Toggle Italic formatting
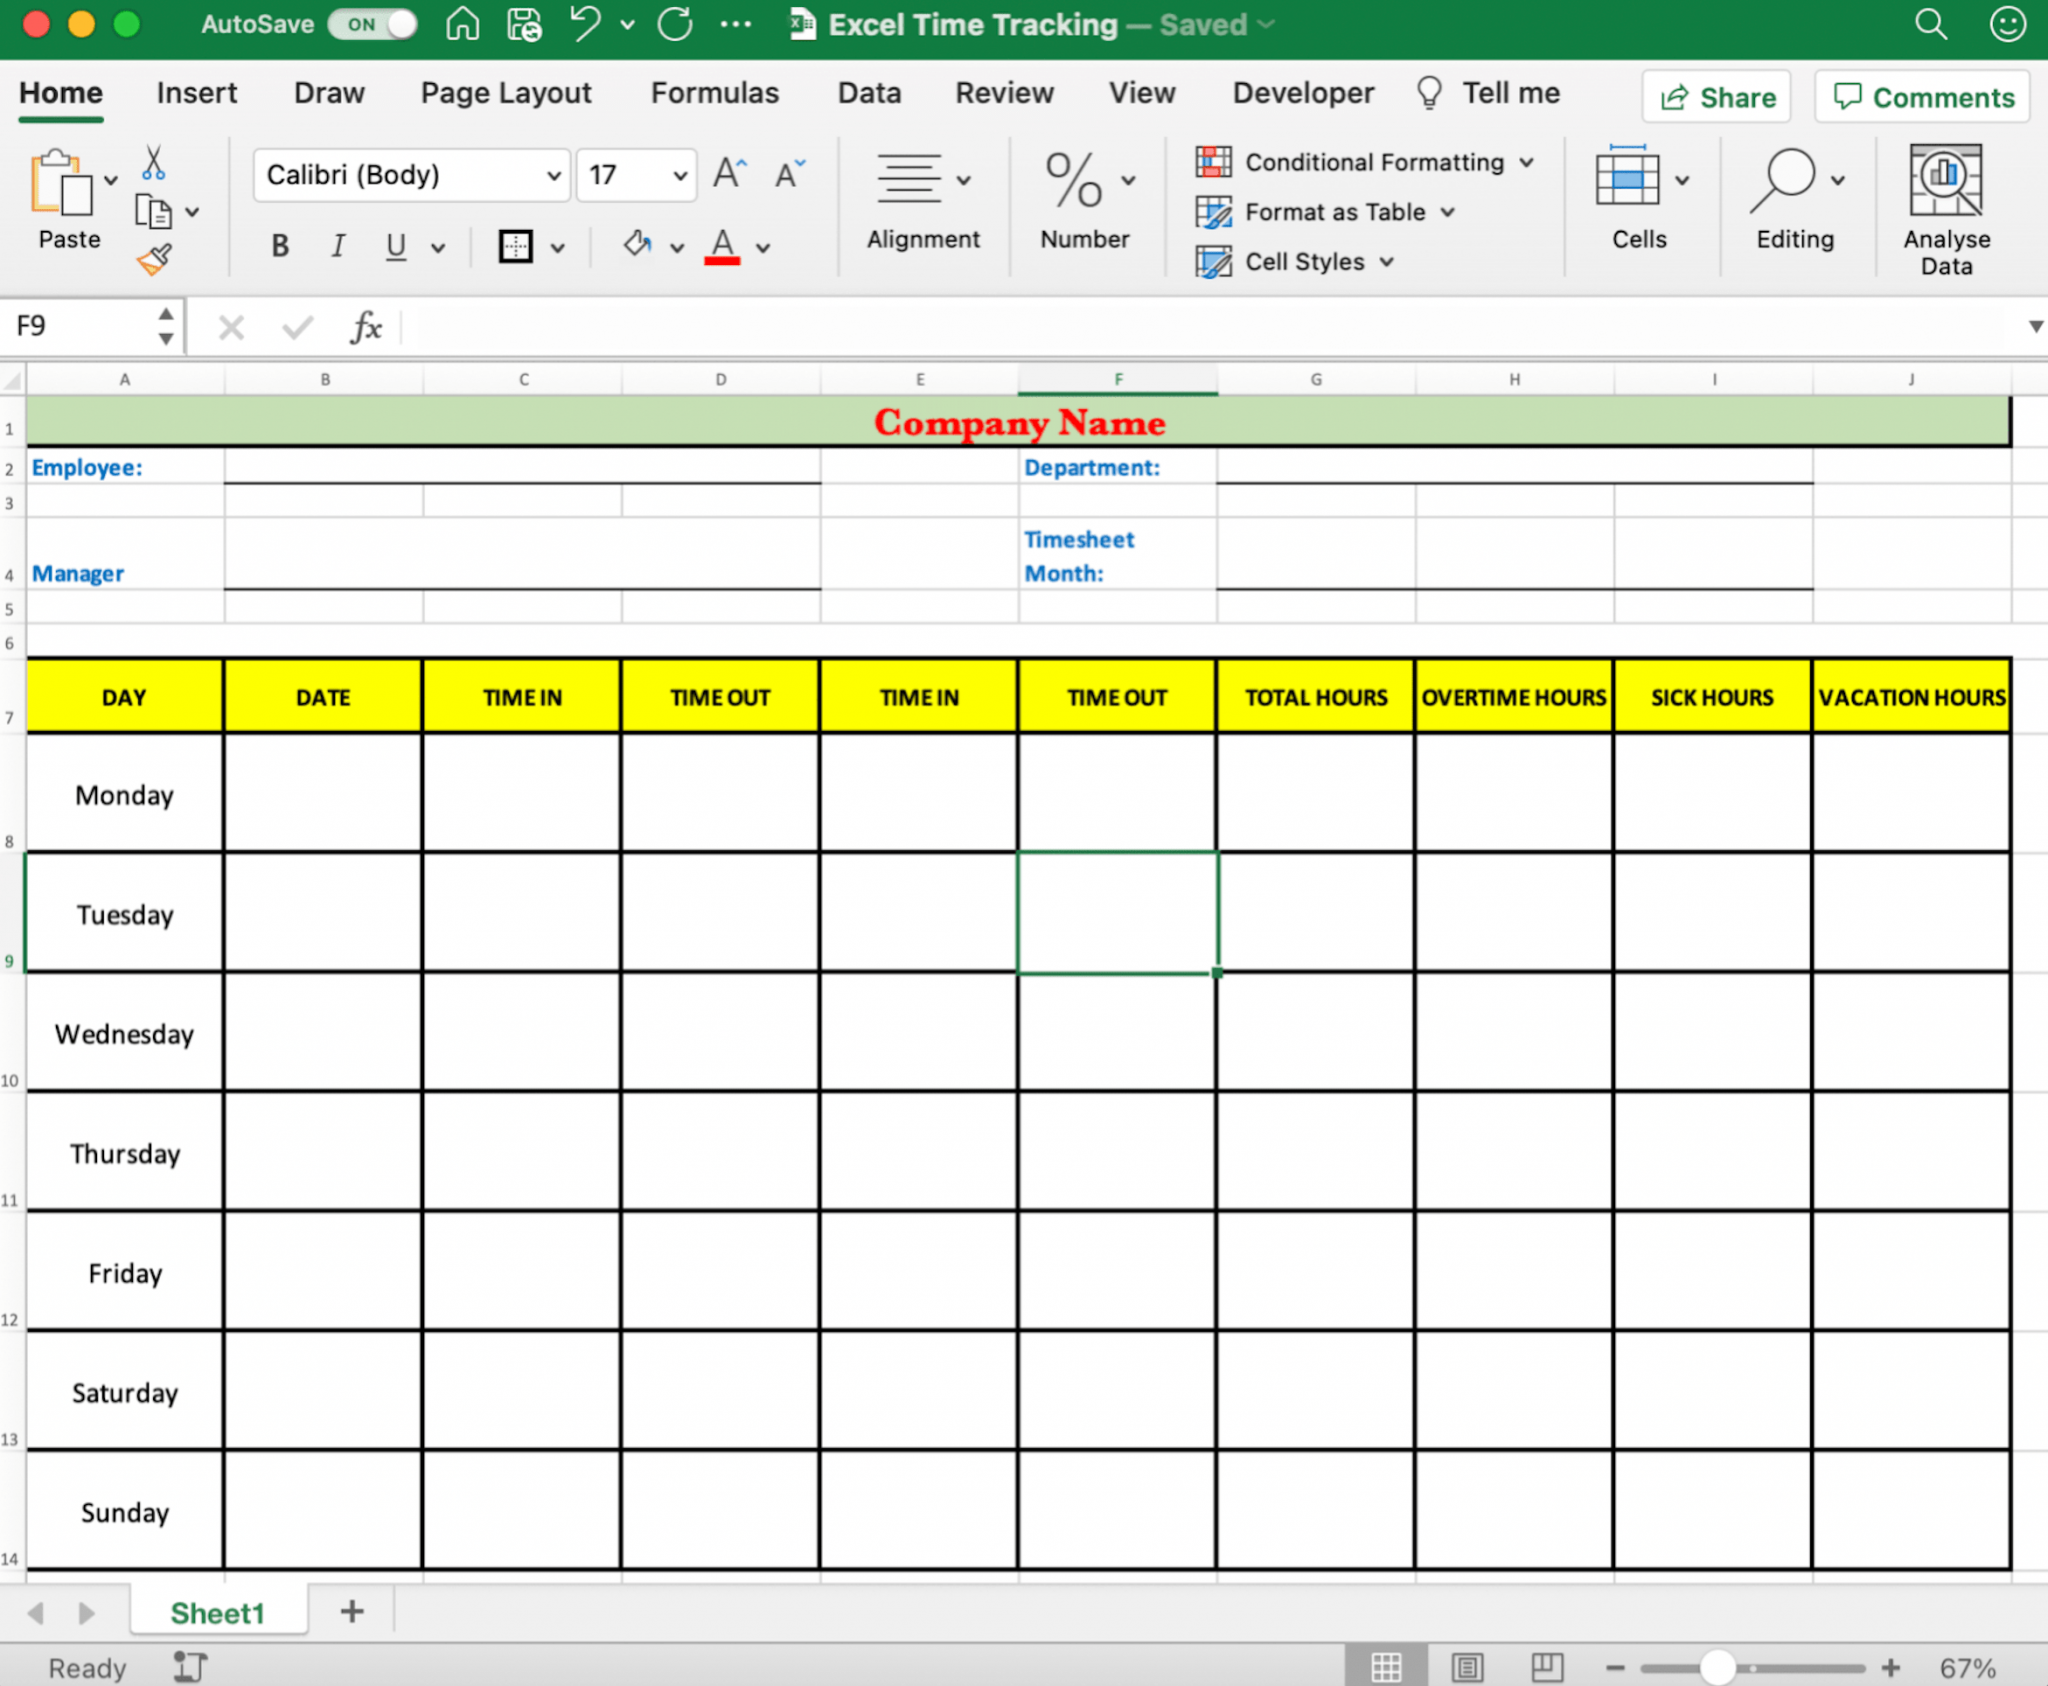 [338, 246]
